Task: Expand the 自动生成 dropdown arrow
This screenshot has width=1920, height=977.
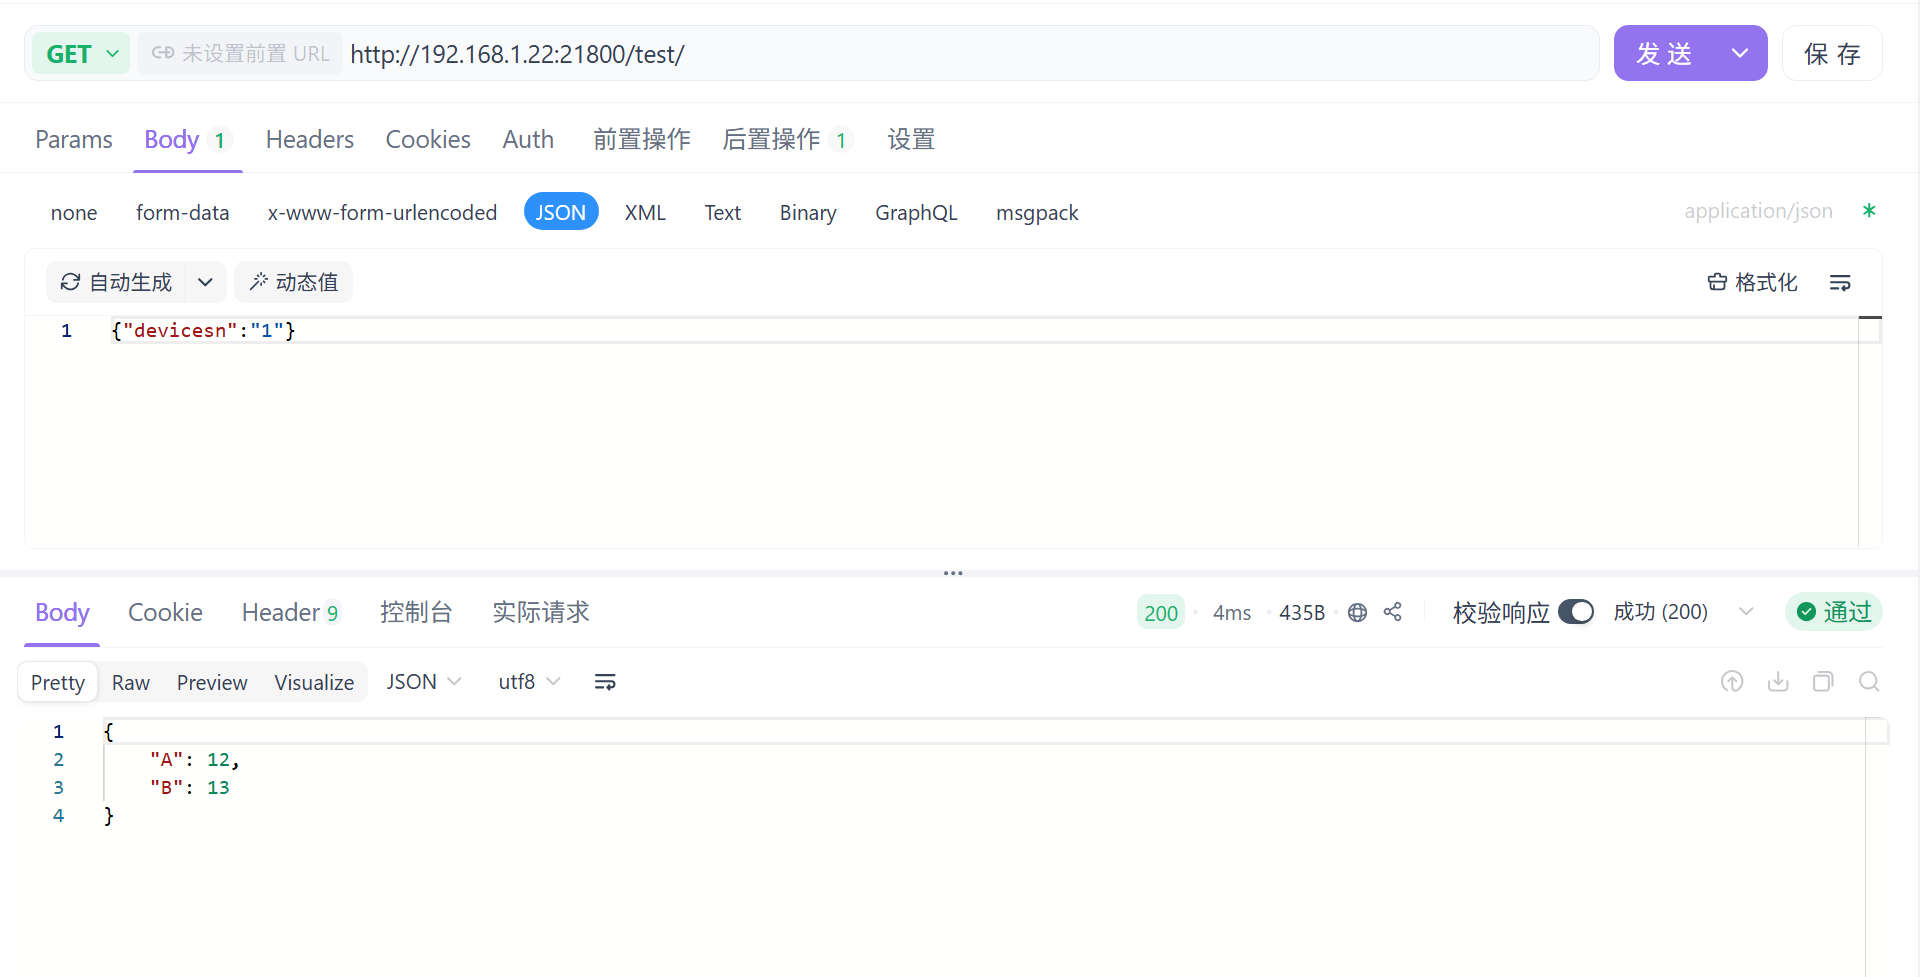Action: (205, 283)
